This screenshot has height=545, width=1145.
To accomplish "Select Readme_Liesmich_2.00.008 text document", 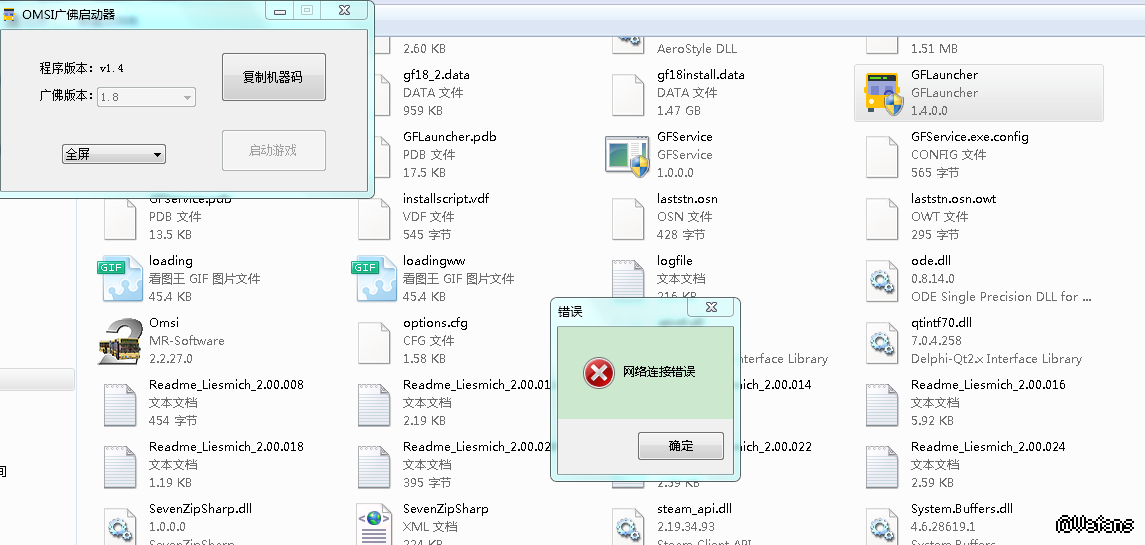I will 225,385.
